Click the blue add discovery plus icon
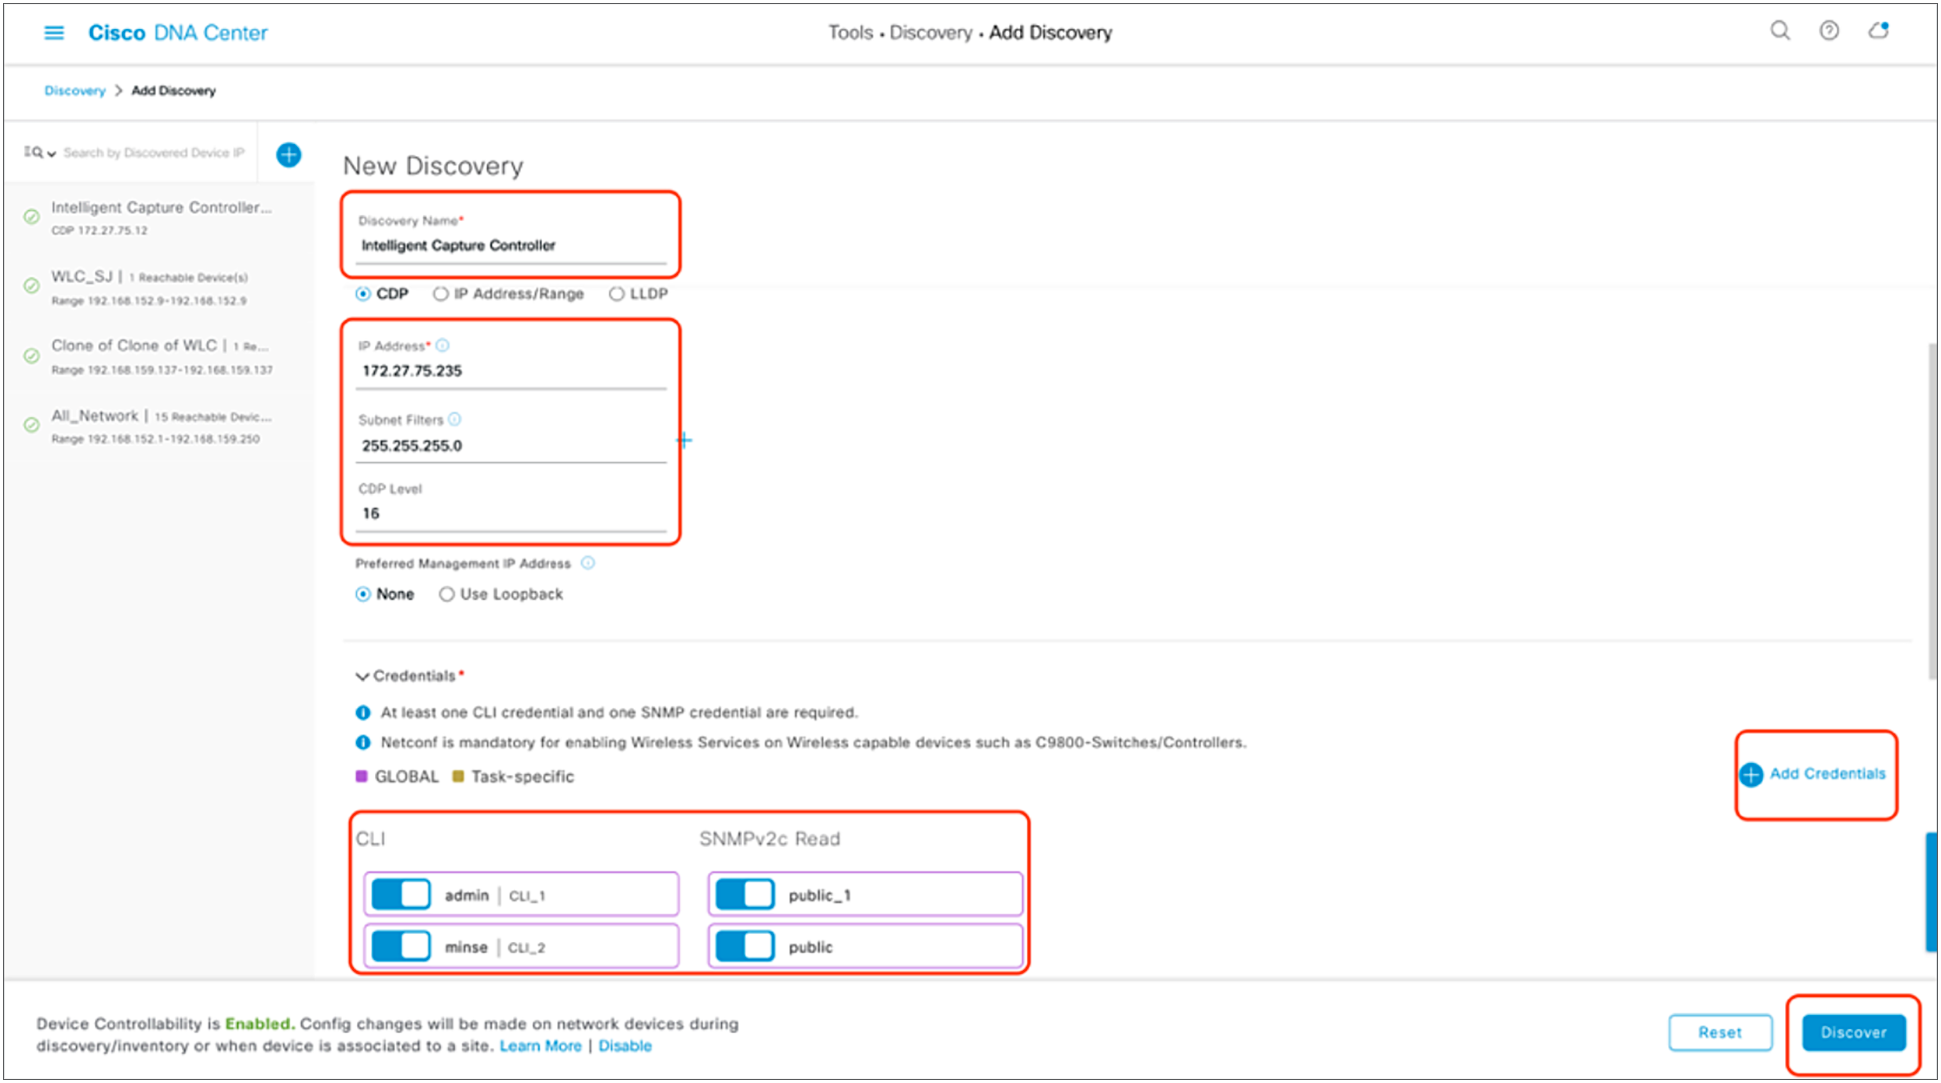1941x1083 pixels. (x=289, y=155)
